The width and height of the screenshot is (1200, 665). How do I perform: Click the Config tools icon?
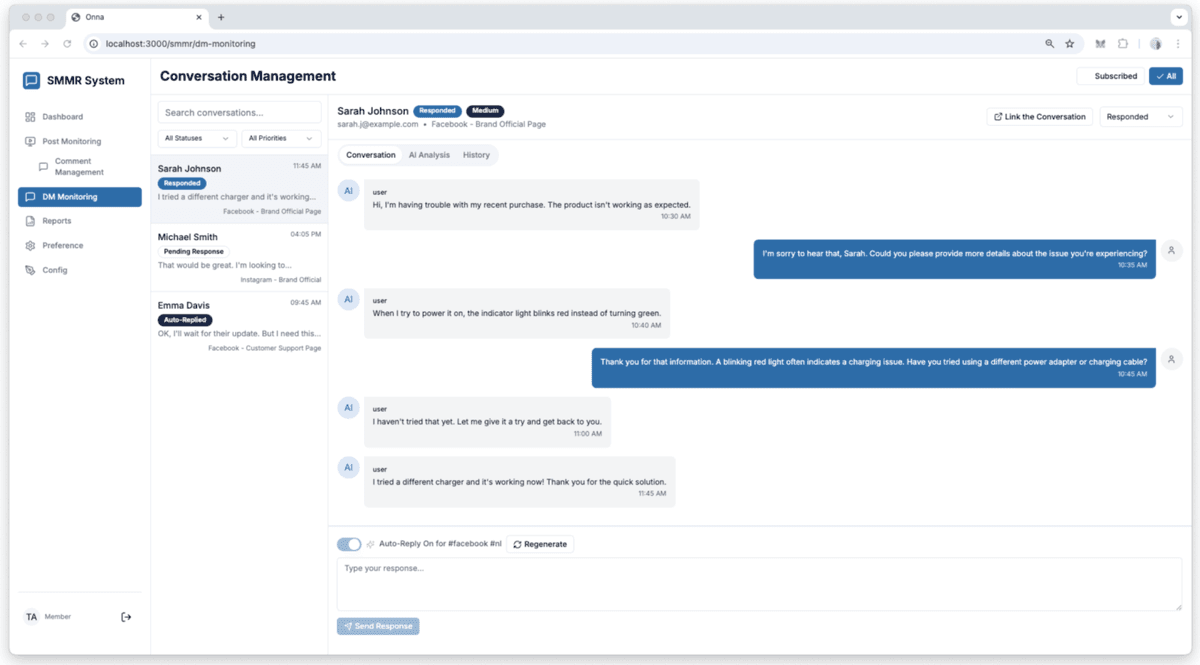[x=30, y=270]
